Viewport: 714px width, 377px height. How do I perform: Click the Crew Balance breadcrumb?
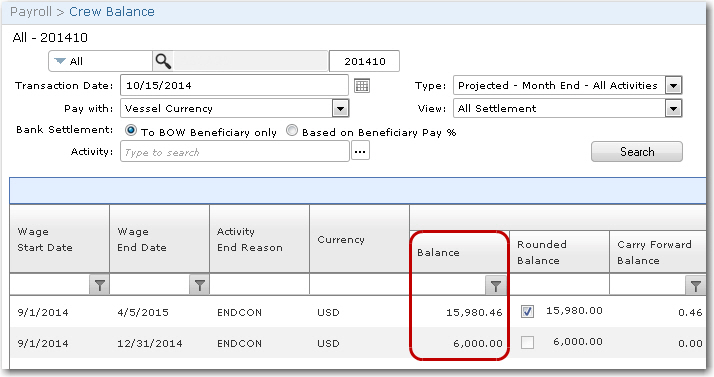[x=112, y=12]
